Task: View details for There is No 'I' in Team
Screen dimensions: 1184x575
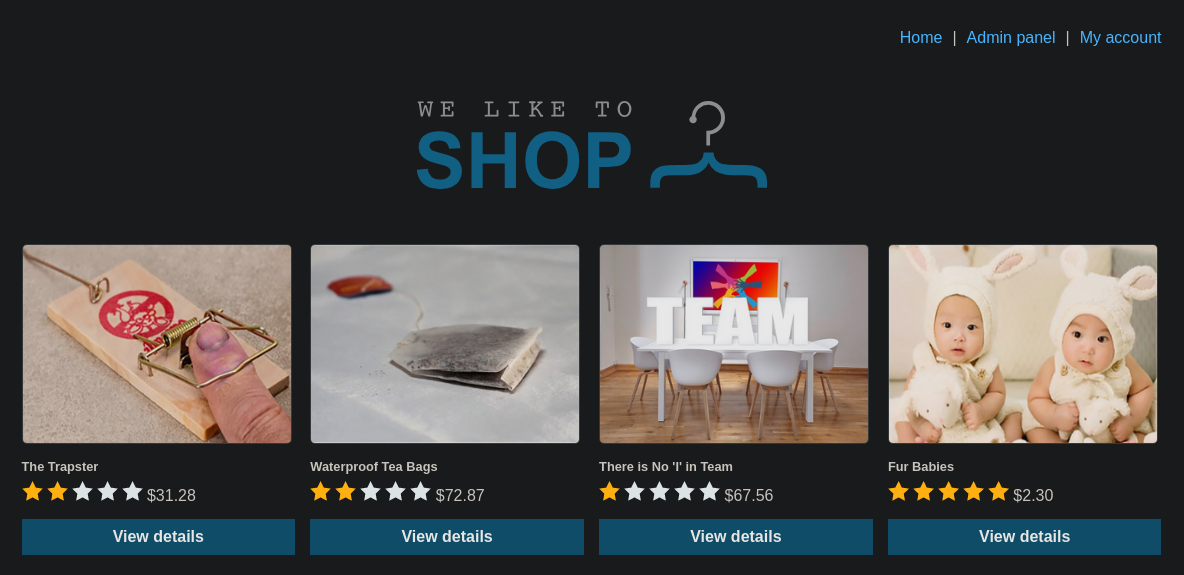Action: [735, 536]
